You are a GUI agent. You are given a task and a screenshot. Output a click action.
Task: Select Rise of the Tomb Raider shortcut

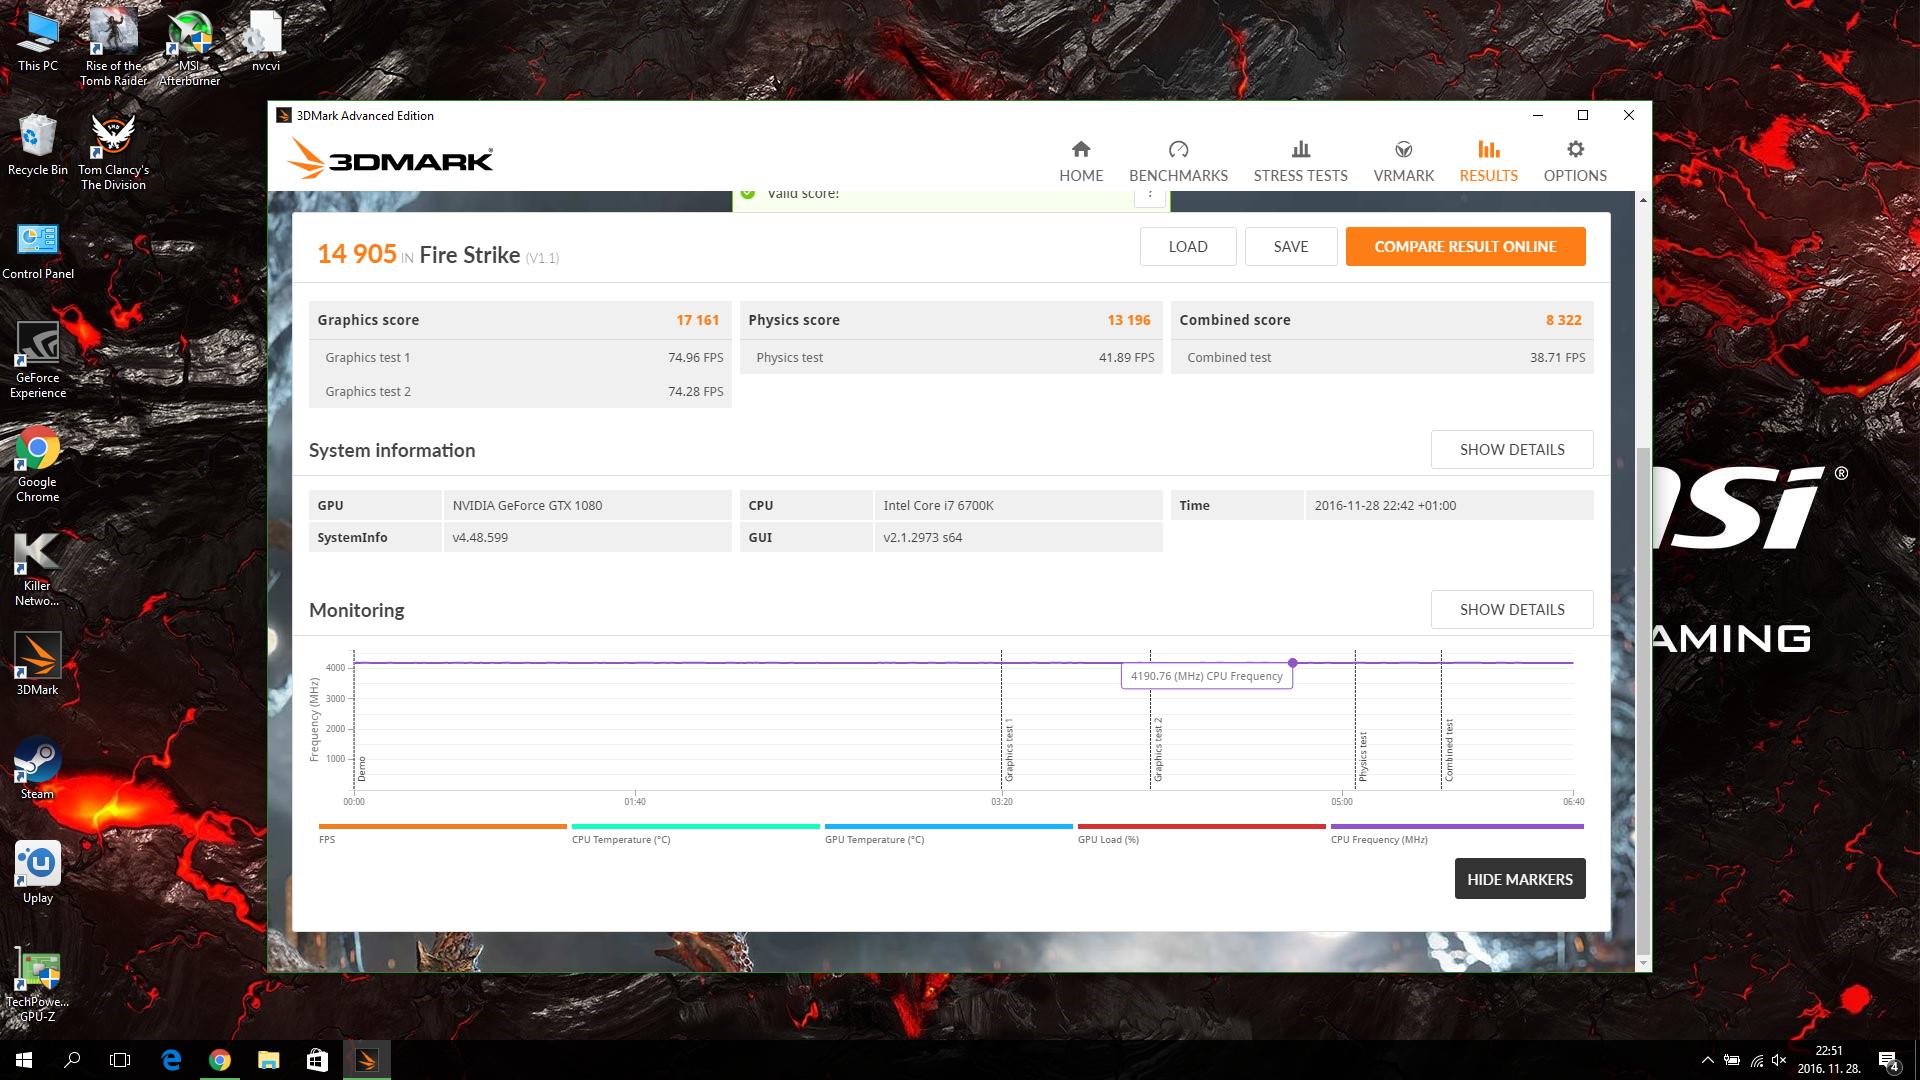(x=114, y=47)
